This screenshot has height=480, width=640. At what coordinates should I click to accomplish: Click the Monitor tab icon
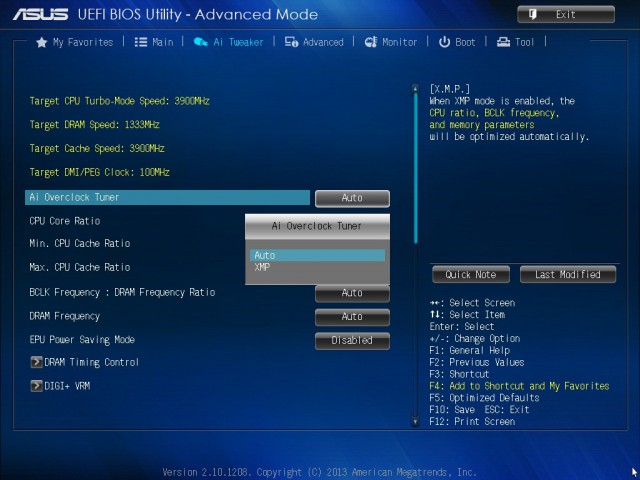(371, 42)
